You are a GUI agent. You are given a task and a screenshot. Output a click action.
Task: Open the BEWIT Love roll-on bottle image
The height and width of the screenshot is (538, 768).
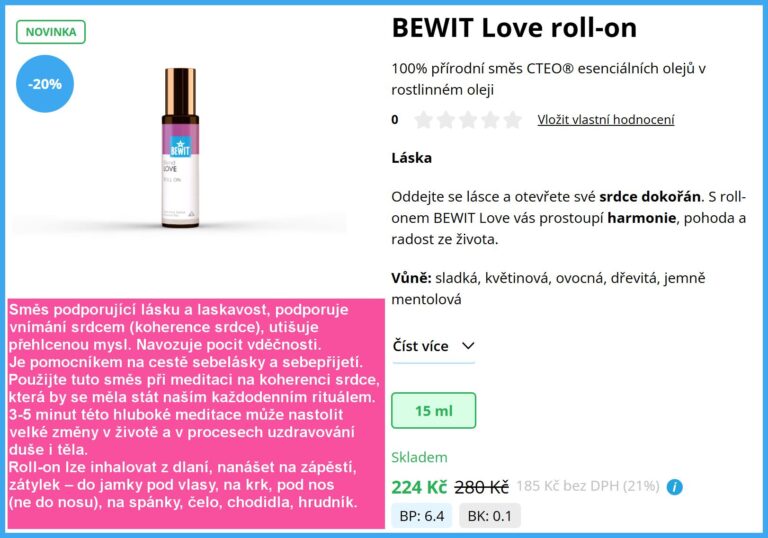180,147
